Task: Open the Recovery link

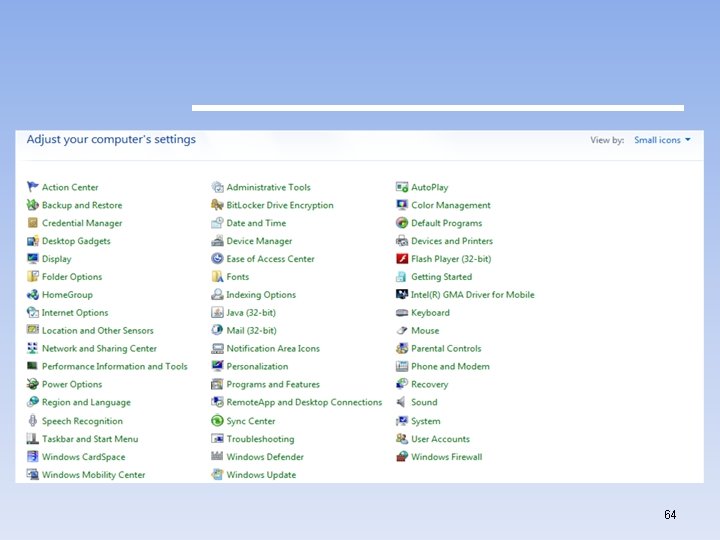Action: pos(429,384)
